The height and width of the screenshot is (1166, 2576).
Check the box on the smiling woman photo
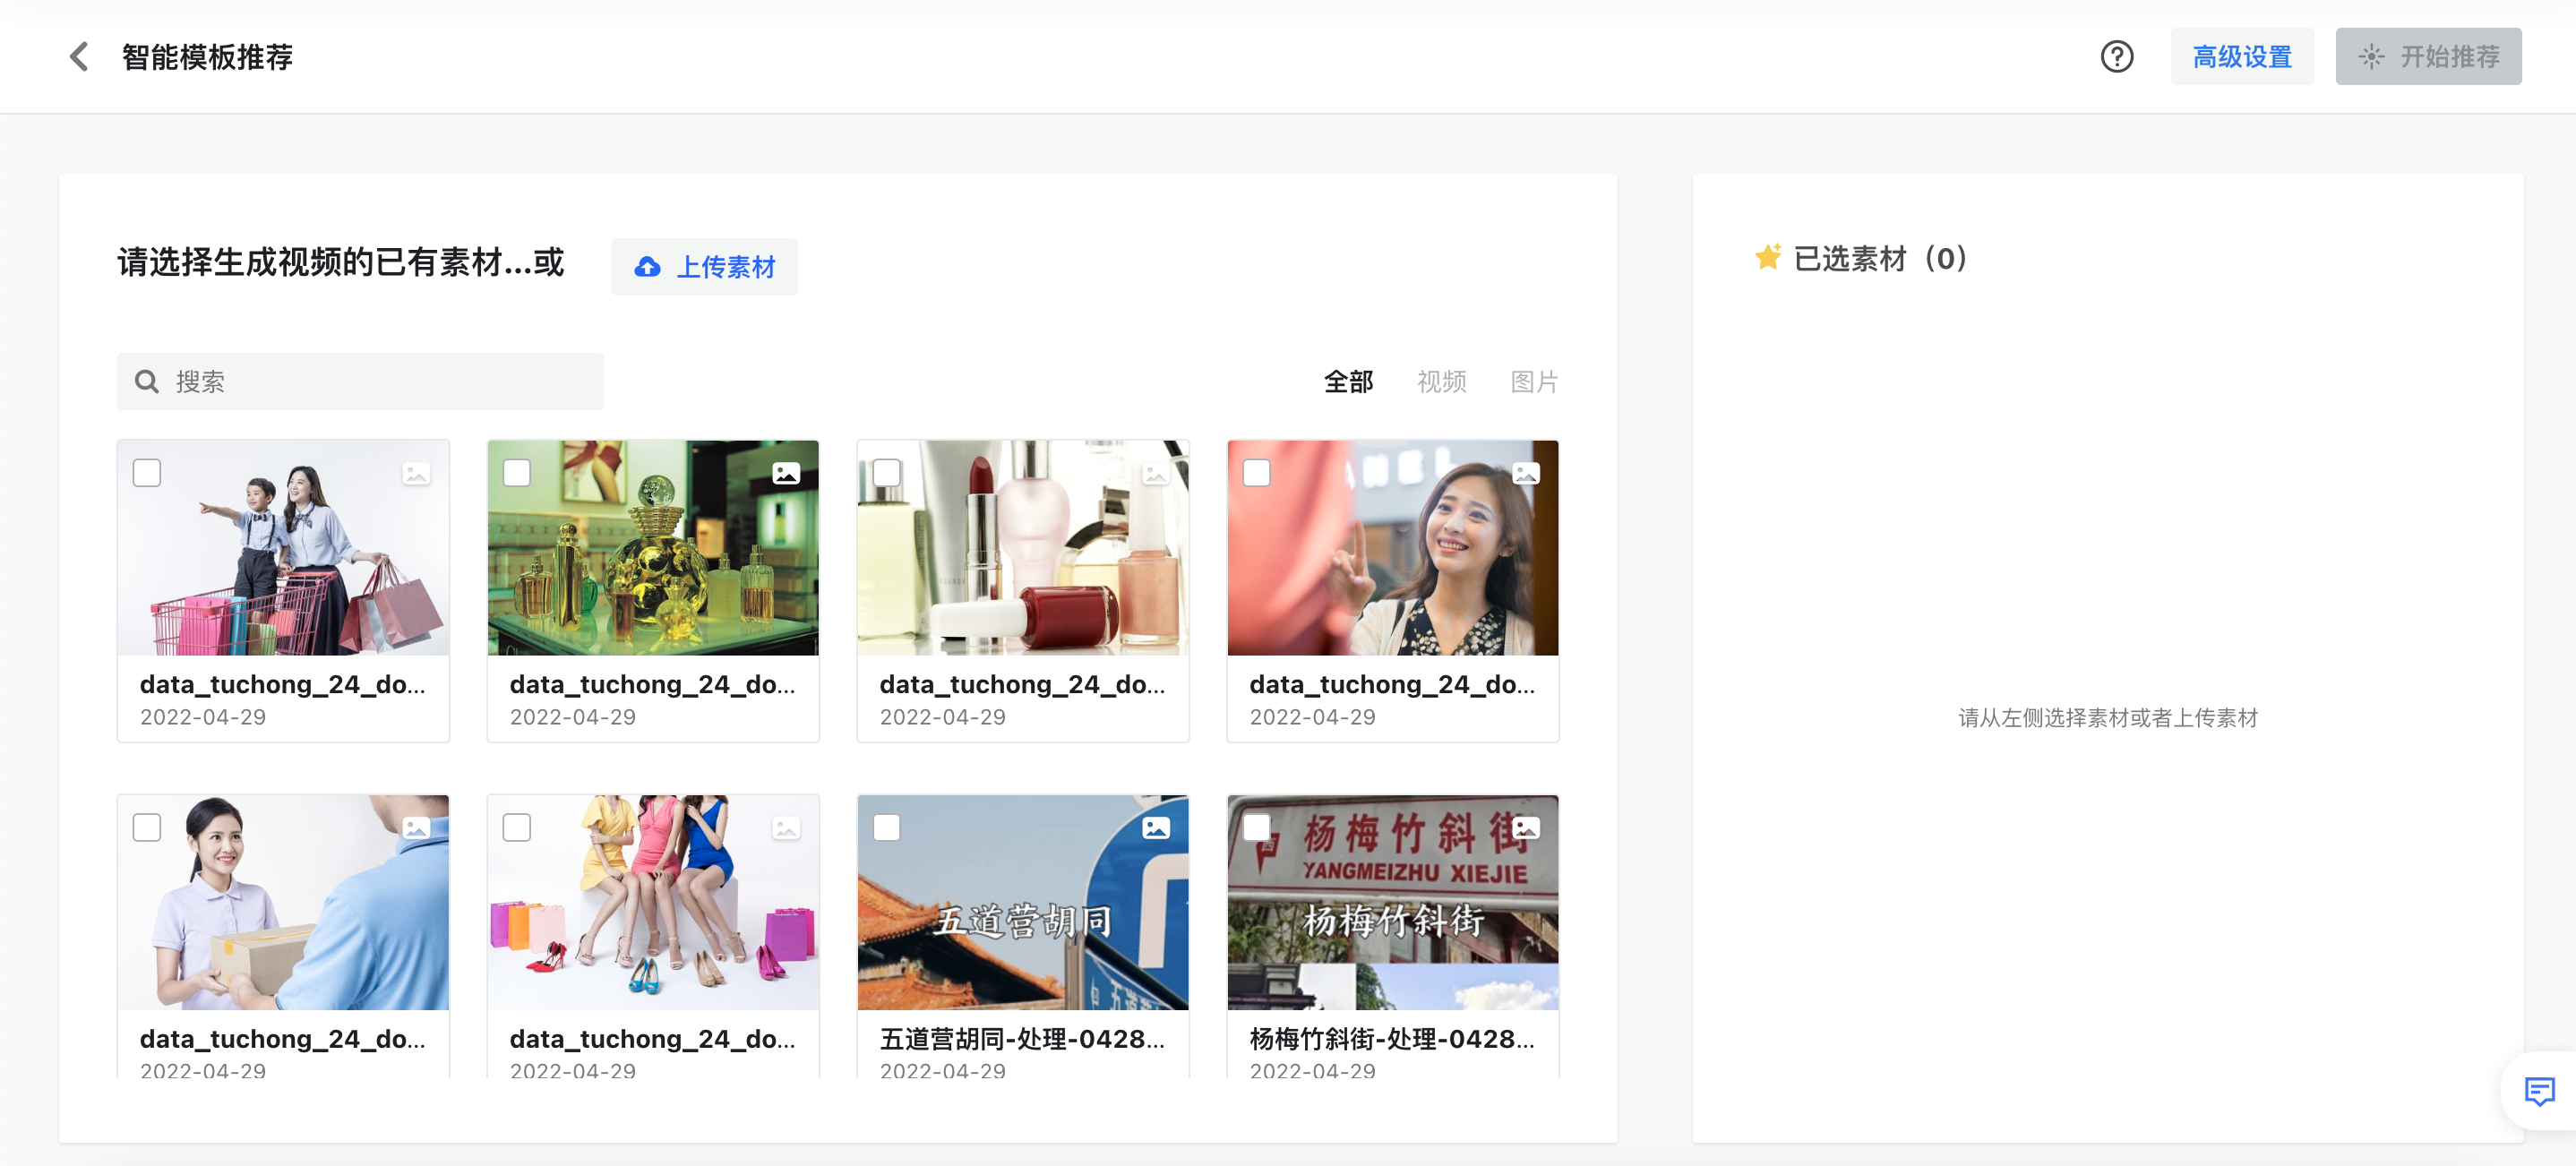point(1257,473)
